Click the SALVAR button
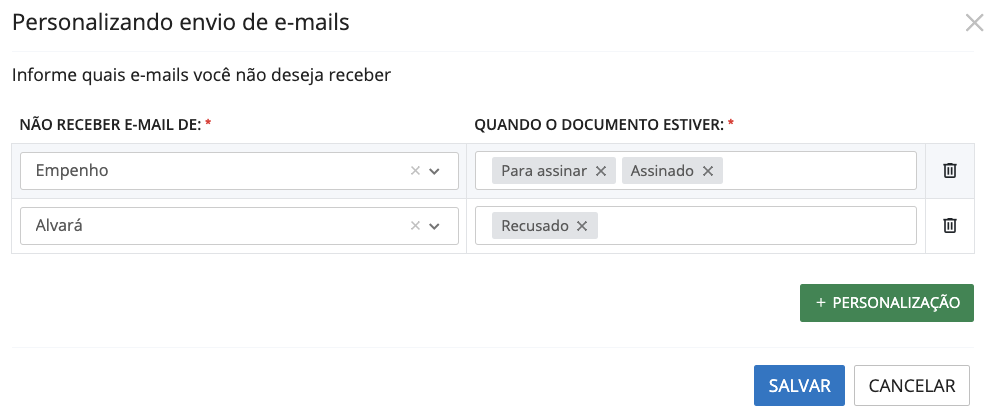The height and width of the screenshot is (416, 988). (799, 386)
